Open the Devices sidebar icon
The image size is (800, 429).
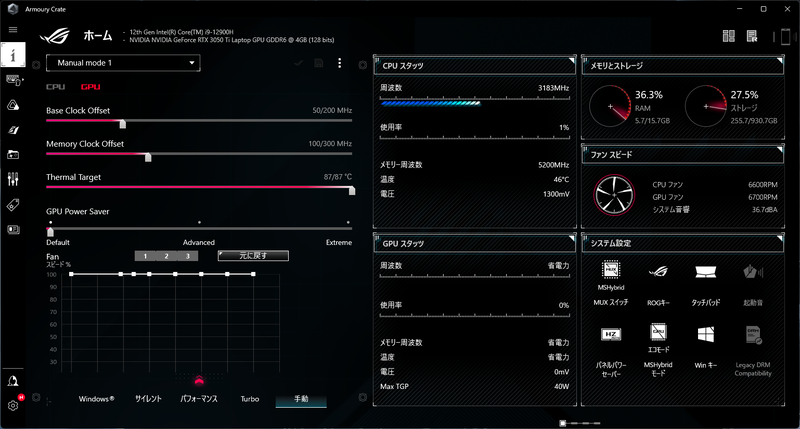click(x=14, y=80)
